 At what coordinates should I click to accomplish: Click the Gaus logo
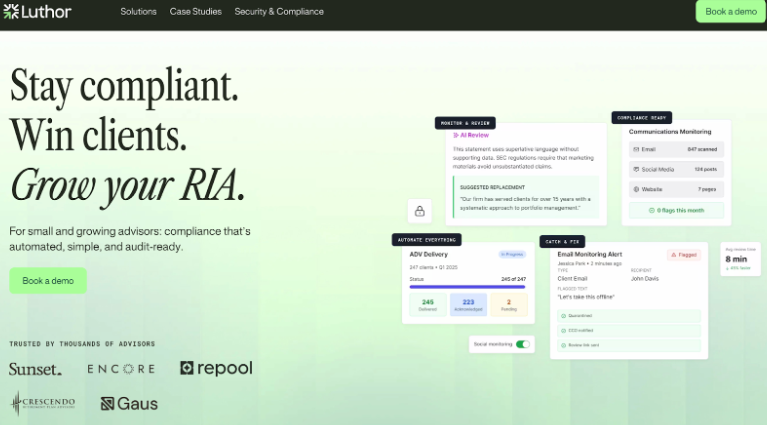[129, 404]
